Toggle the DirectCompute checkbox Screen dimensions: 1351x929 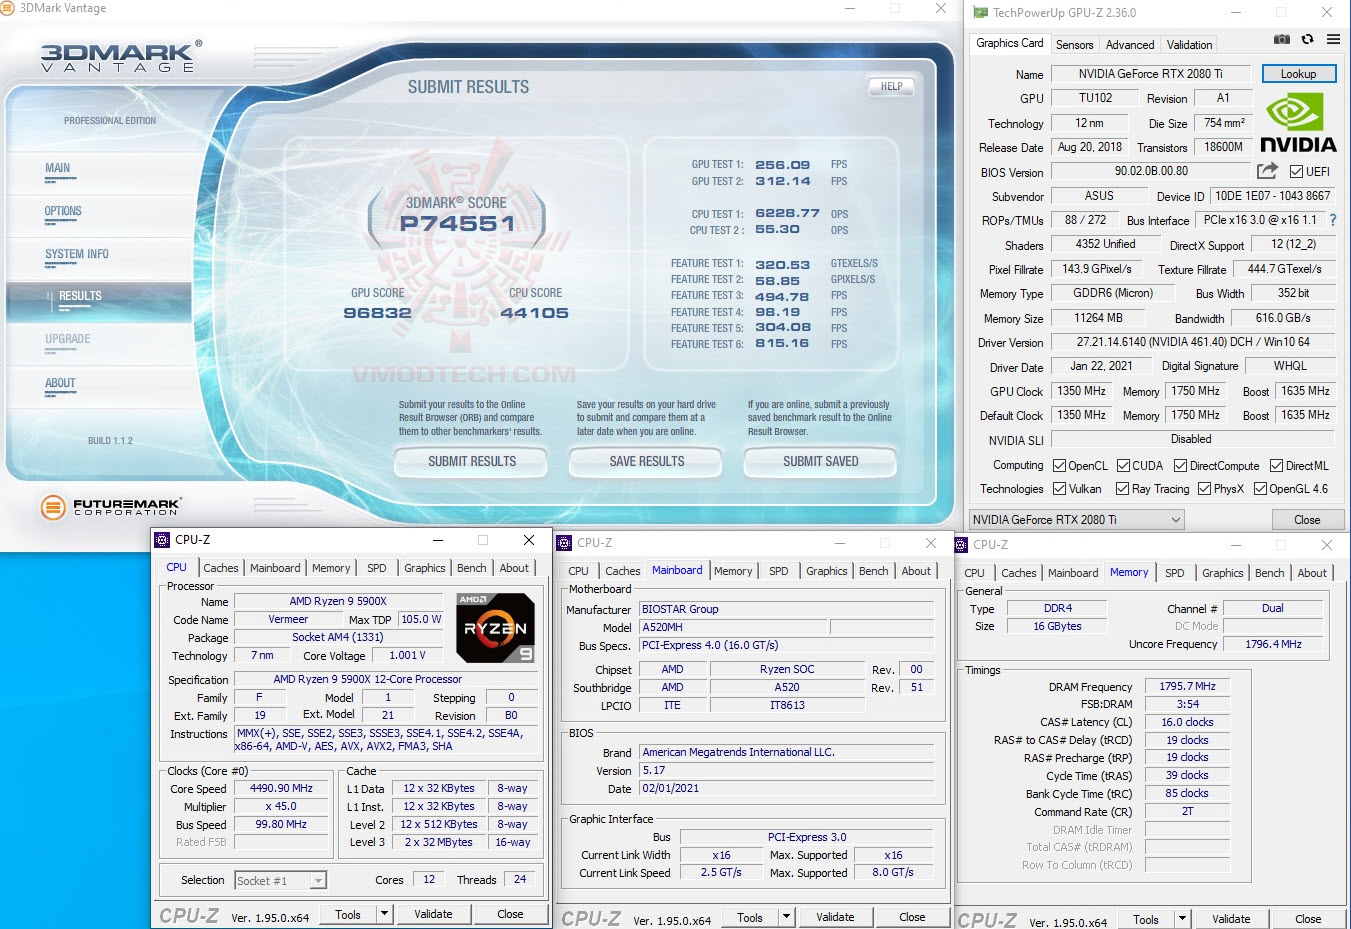(1180, 466)
